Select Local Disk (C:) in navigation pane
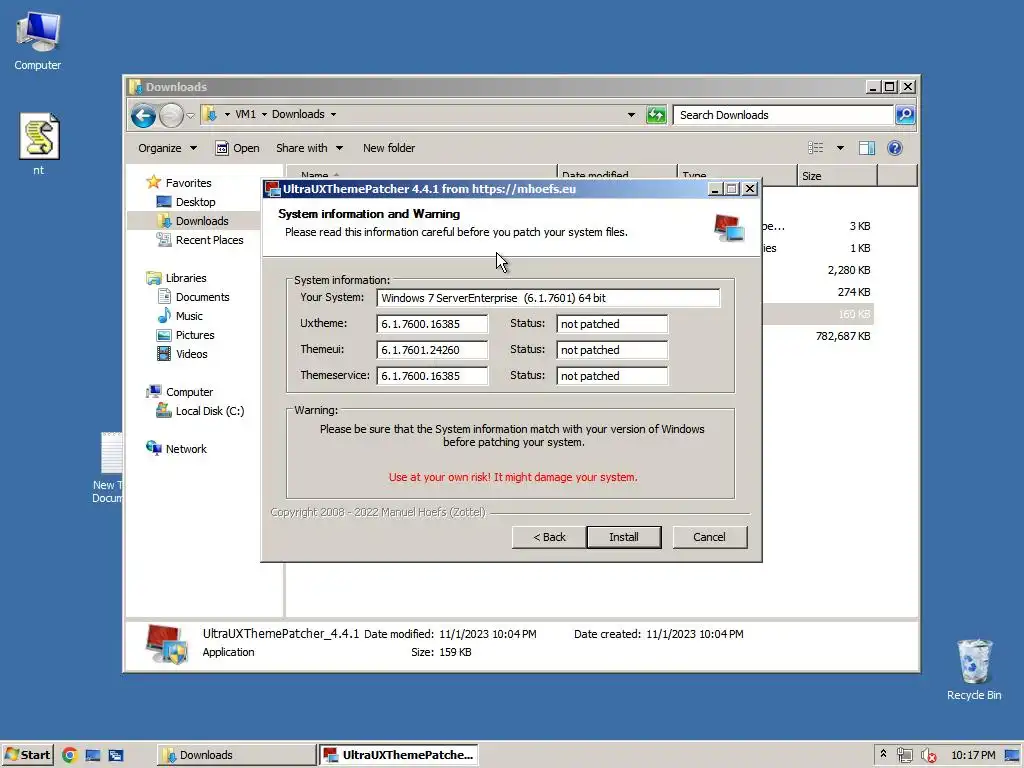Screen dimensions: 1024x768 pyautogui.click(x=210, y=411)
